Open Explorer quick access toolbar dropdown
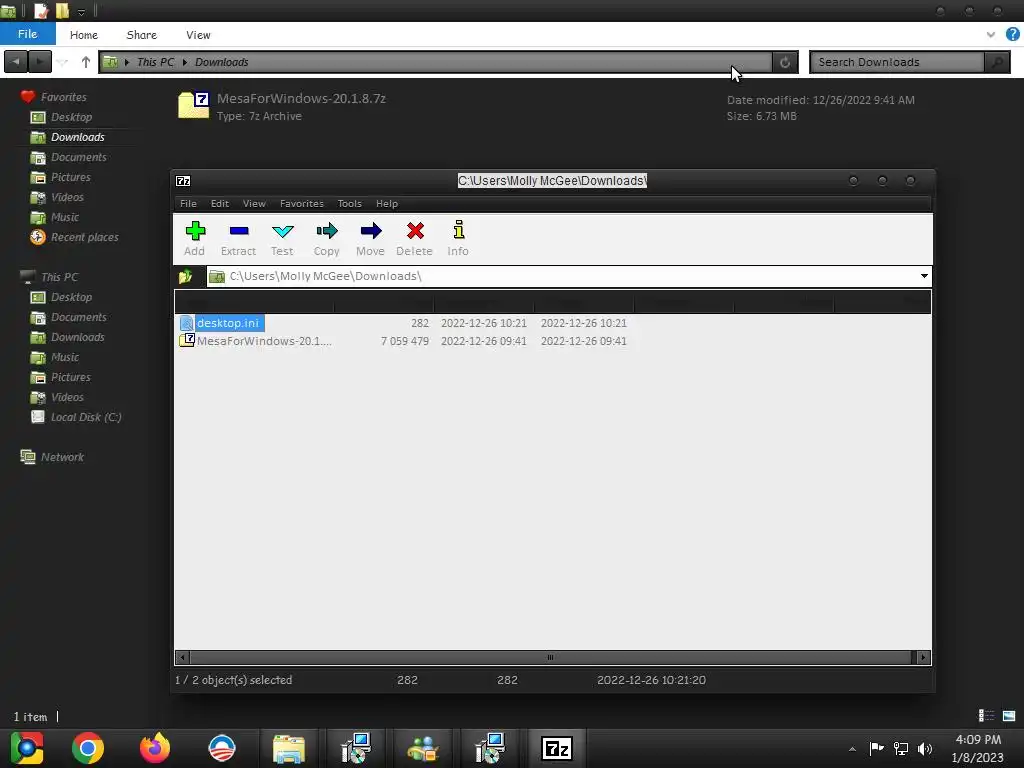Screen dimensions: 1024x768 coord(81,12)
